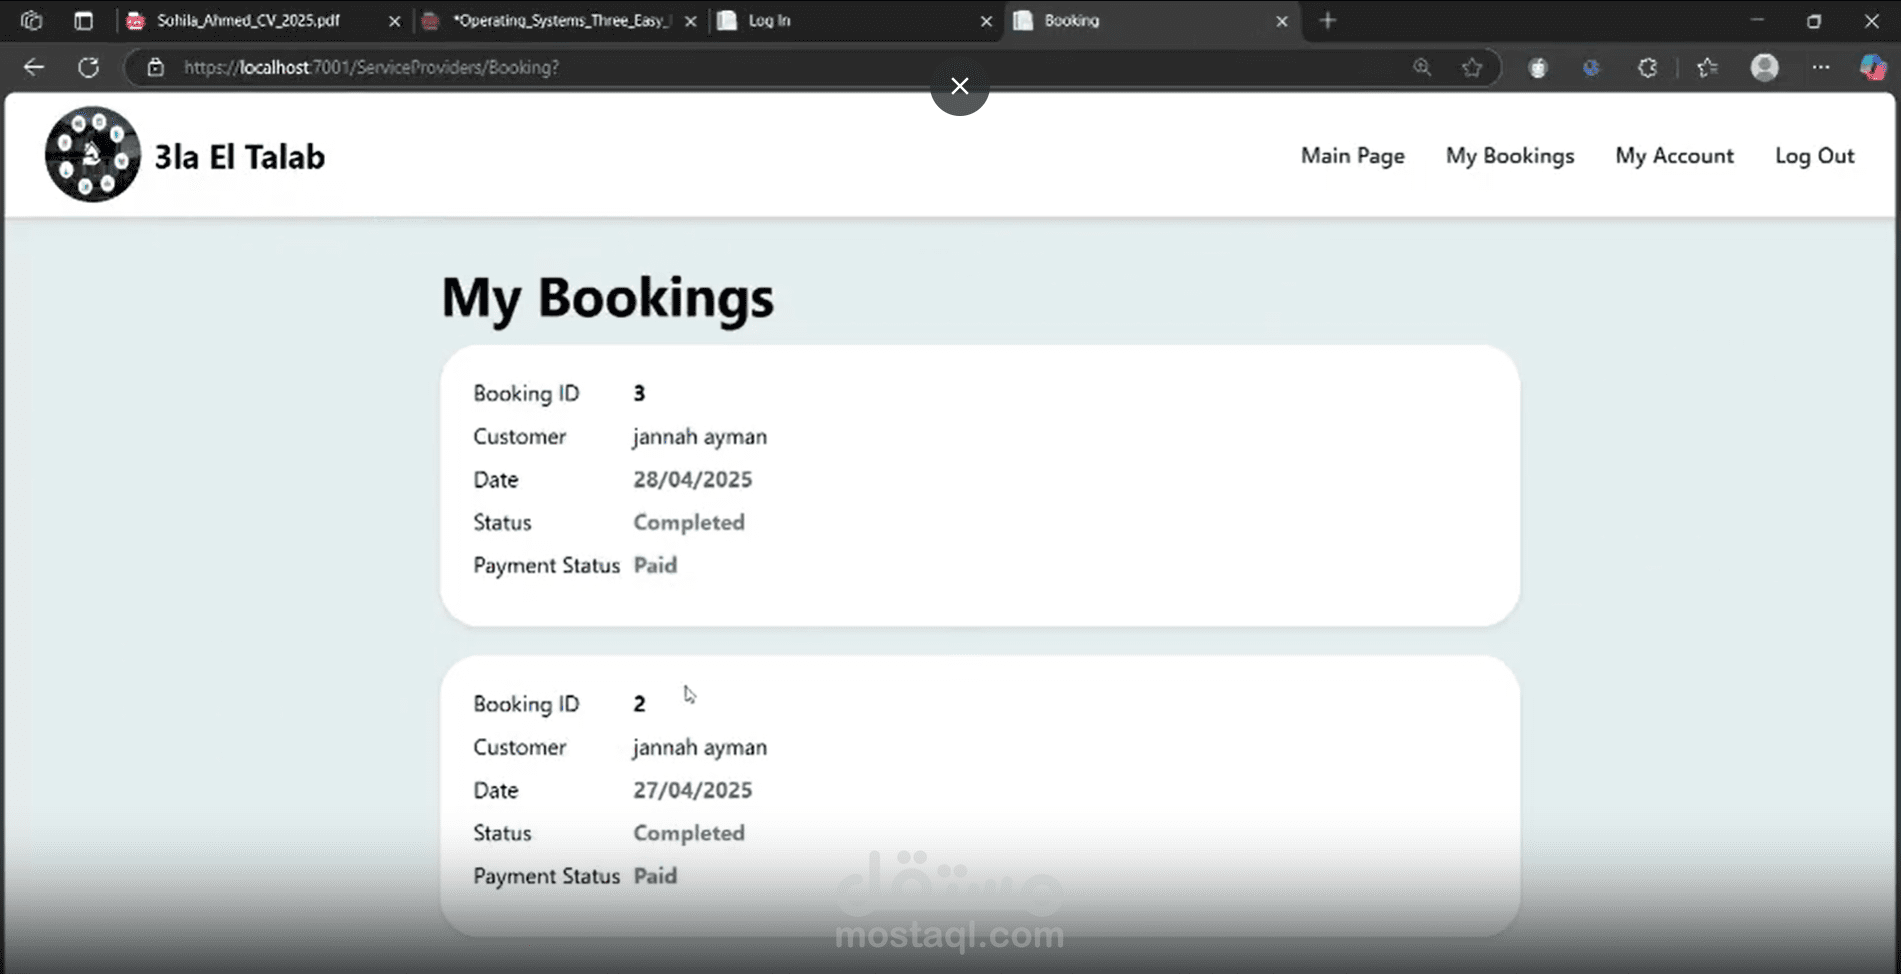
Task: Dismiss overlay with the round X button
Action: [960, 86]
